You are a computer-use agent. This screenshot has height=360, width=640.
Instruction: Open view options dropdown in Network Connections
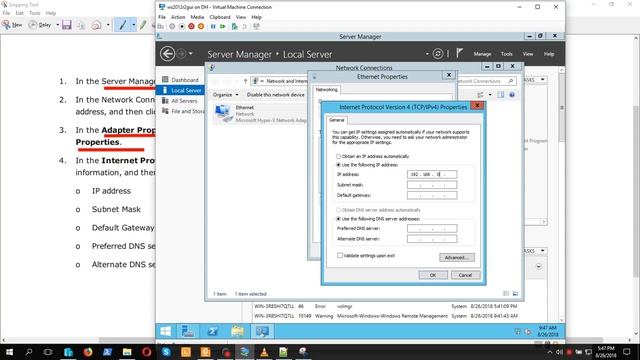[x=490, y=95]
